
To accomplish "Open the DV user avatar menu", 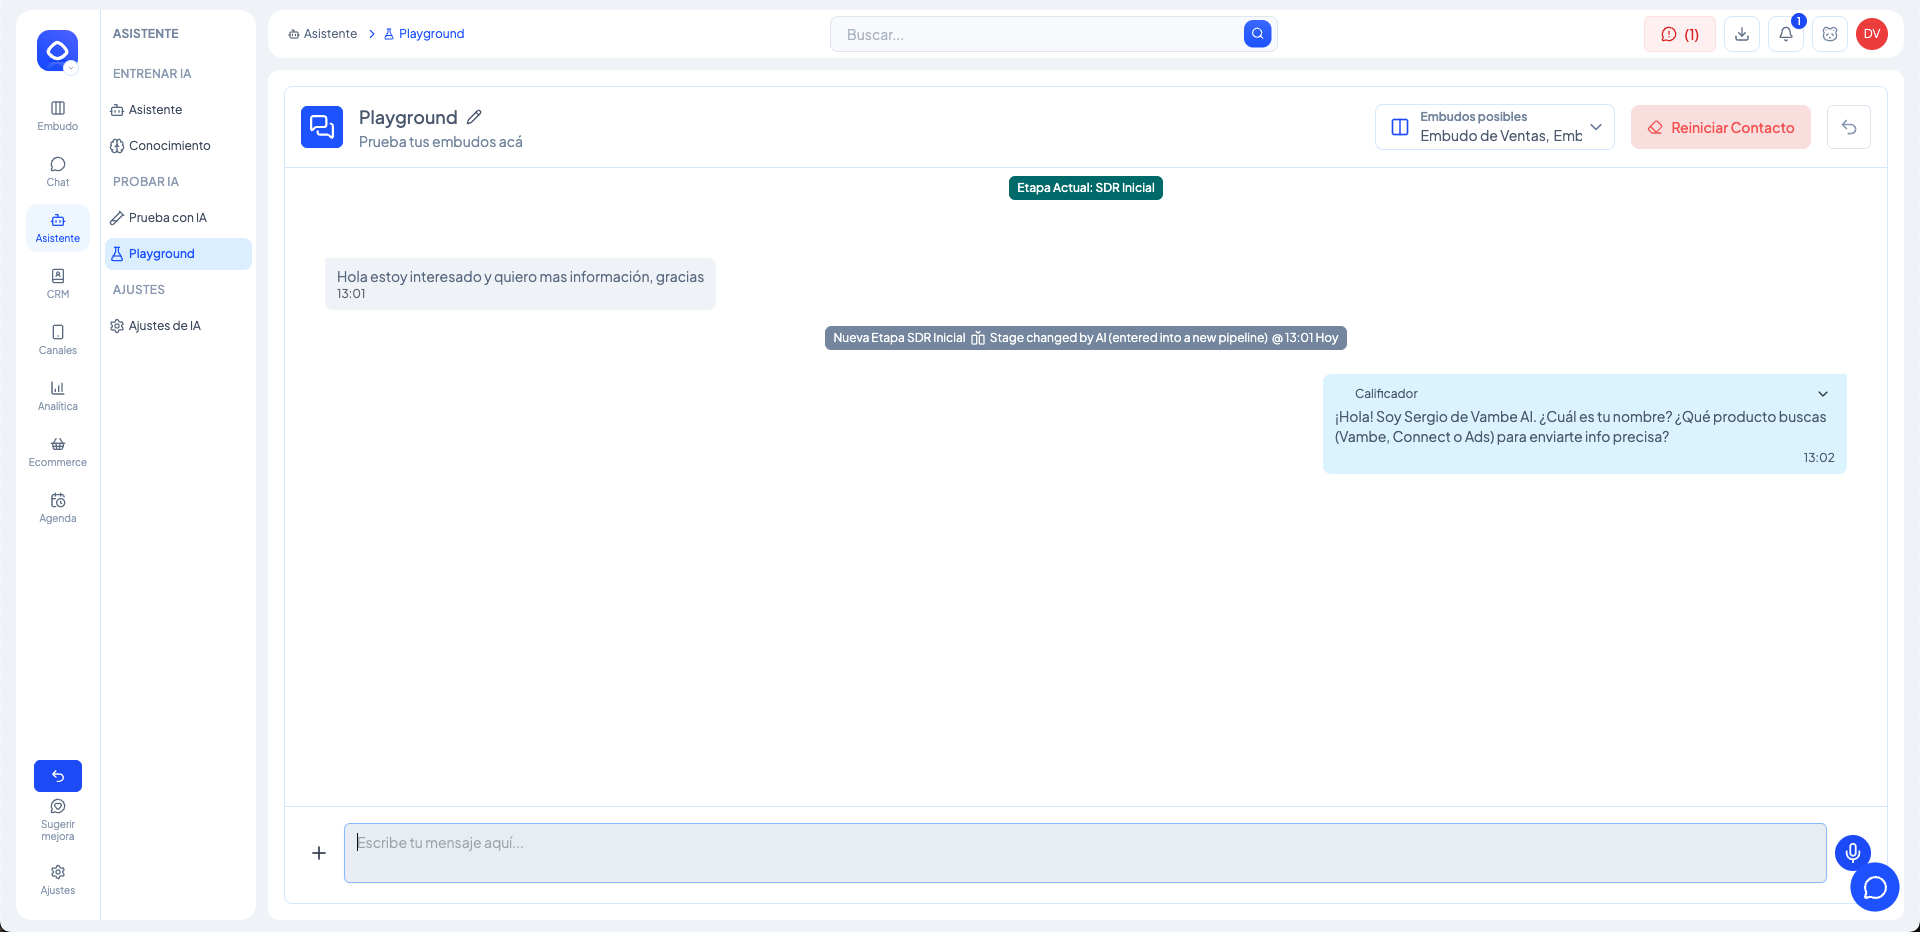I will [x=1871, y=34].
